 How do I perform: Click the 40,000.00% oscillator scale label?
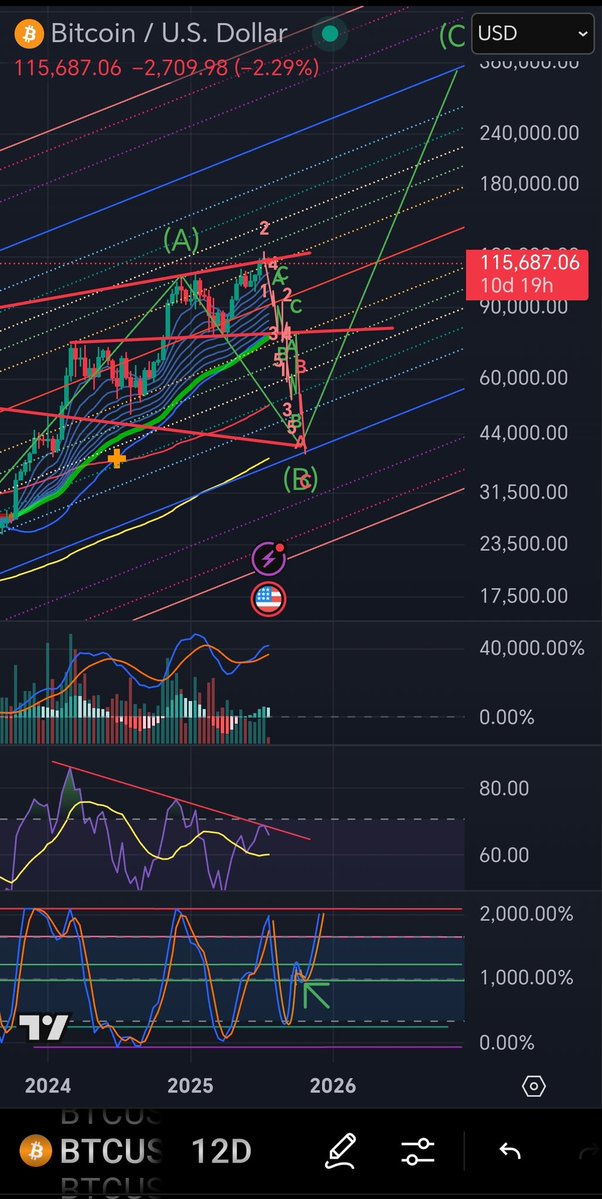[532, 648]
